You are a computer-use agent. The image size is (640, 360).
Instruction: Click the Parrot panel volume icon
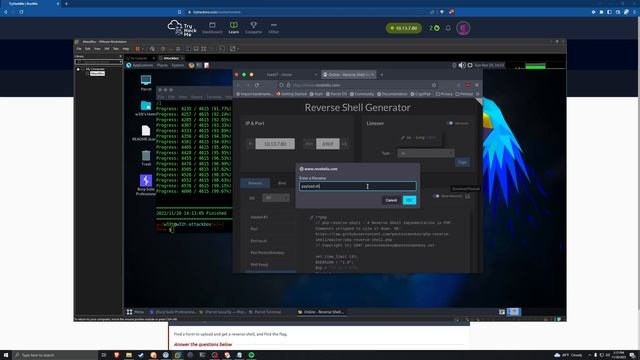click(x=462, y=65)
